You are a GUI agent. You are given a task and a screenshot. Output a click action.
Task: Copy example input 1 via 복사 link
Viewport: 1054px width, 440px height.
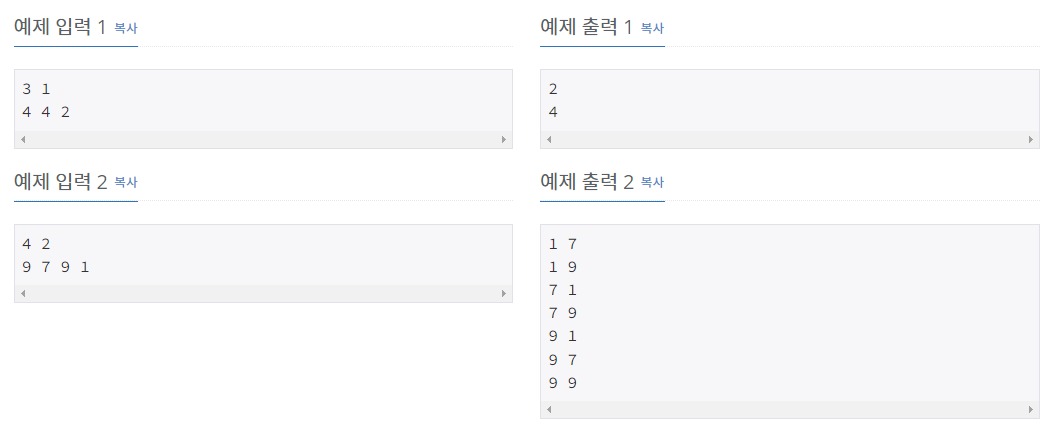click(126, 28)
